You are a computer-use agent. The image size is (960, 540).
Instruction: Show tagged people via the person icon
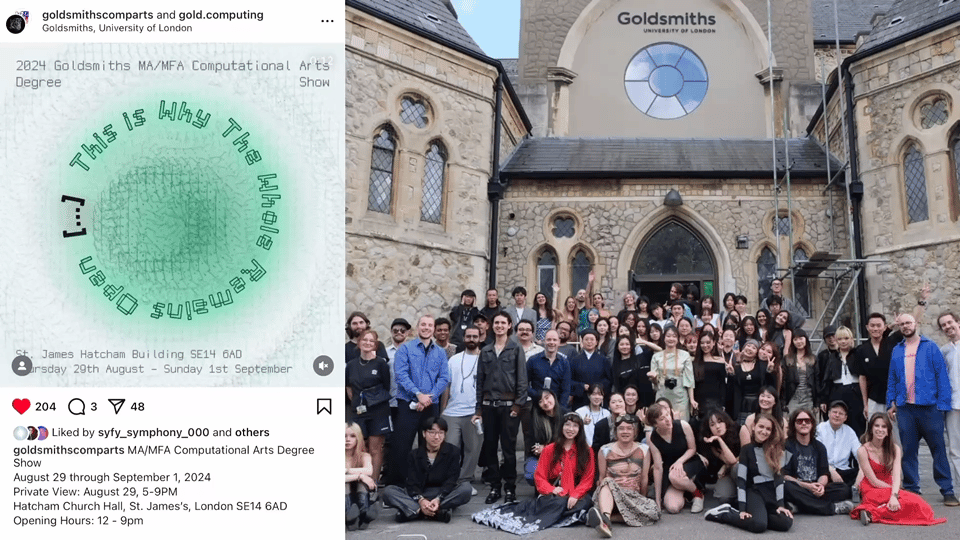point(21,366)
